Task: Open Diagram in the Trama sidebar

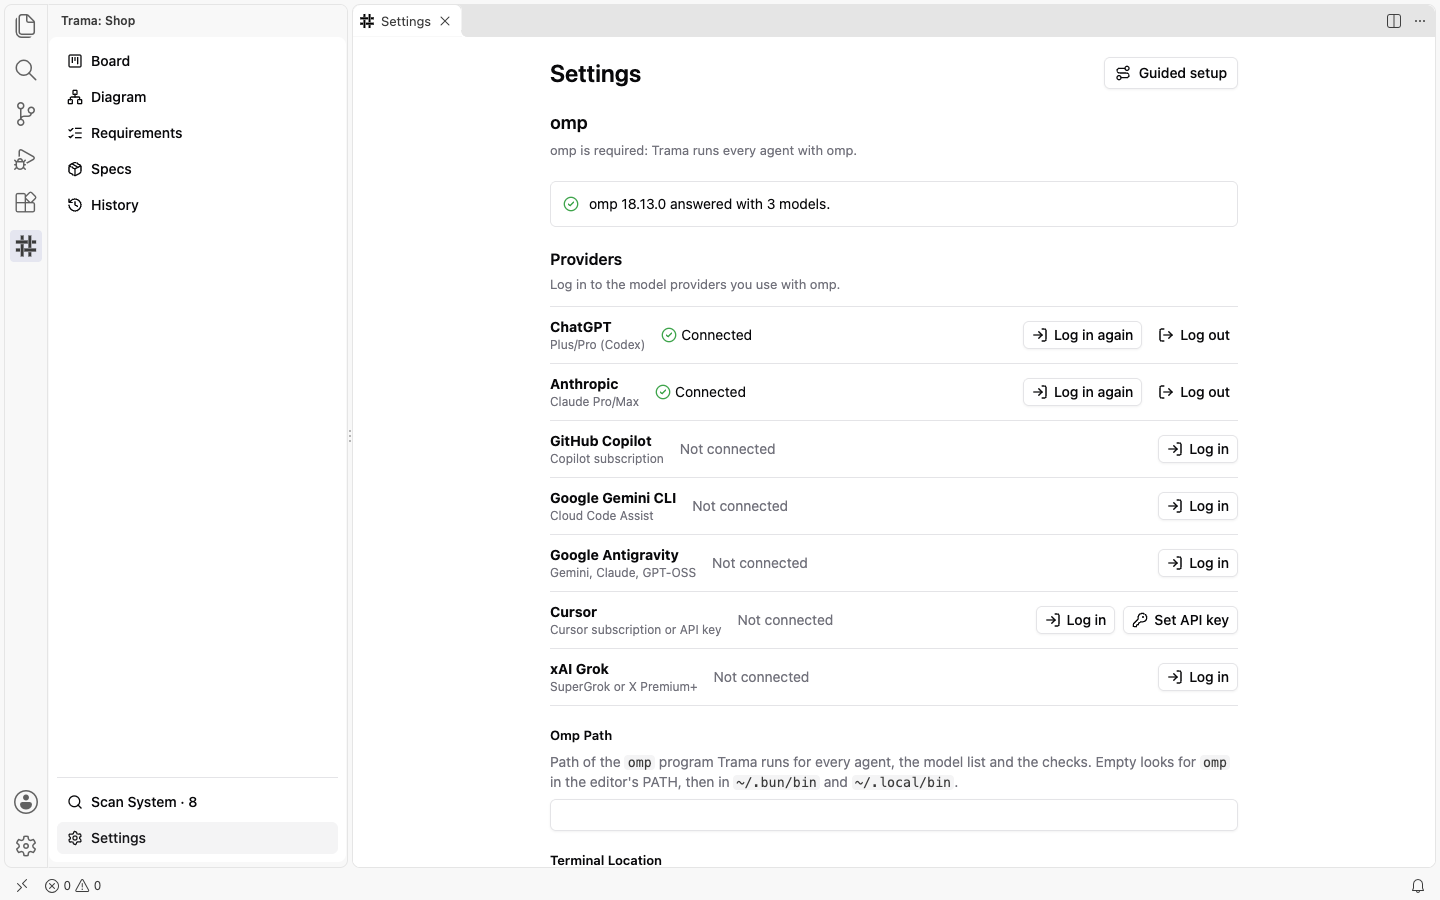Action: click(x=197, y=97)
